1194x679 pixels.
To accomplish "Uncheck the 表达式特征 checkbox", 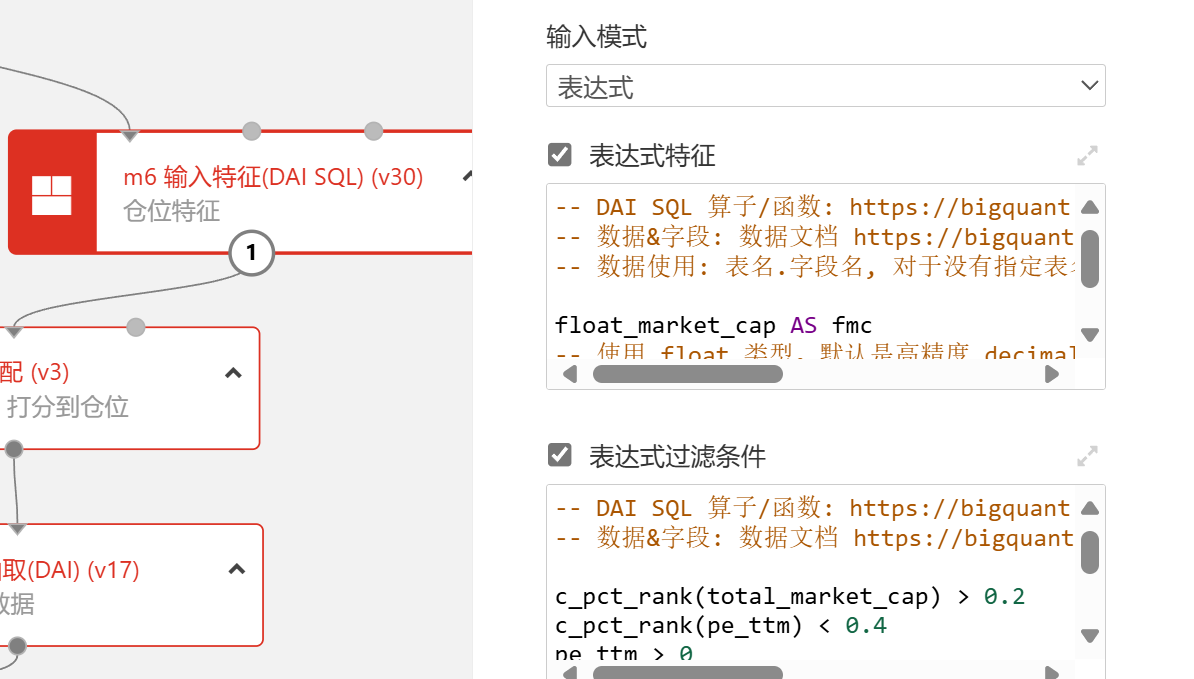I will click(x=560, y=155).
